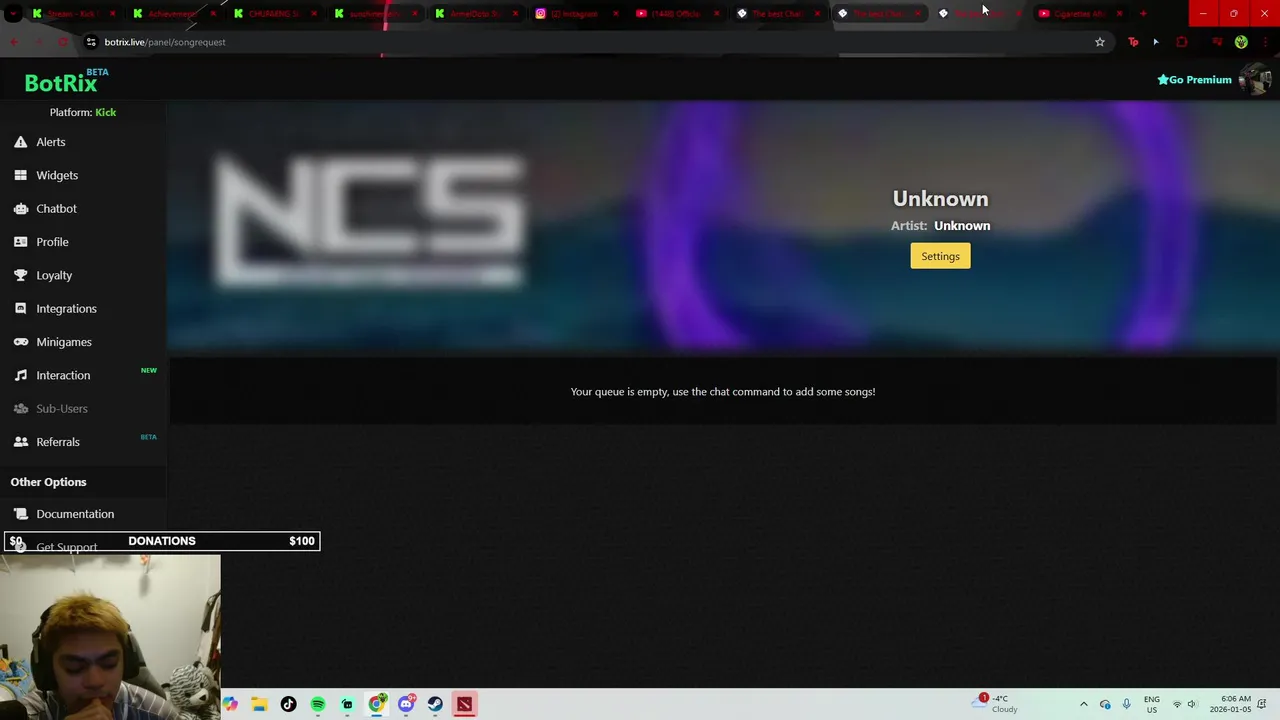Open Chrome from the taskbar
This screenshot has height=720, width=1280.
[x=376, y=704]
